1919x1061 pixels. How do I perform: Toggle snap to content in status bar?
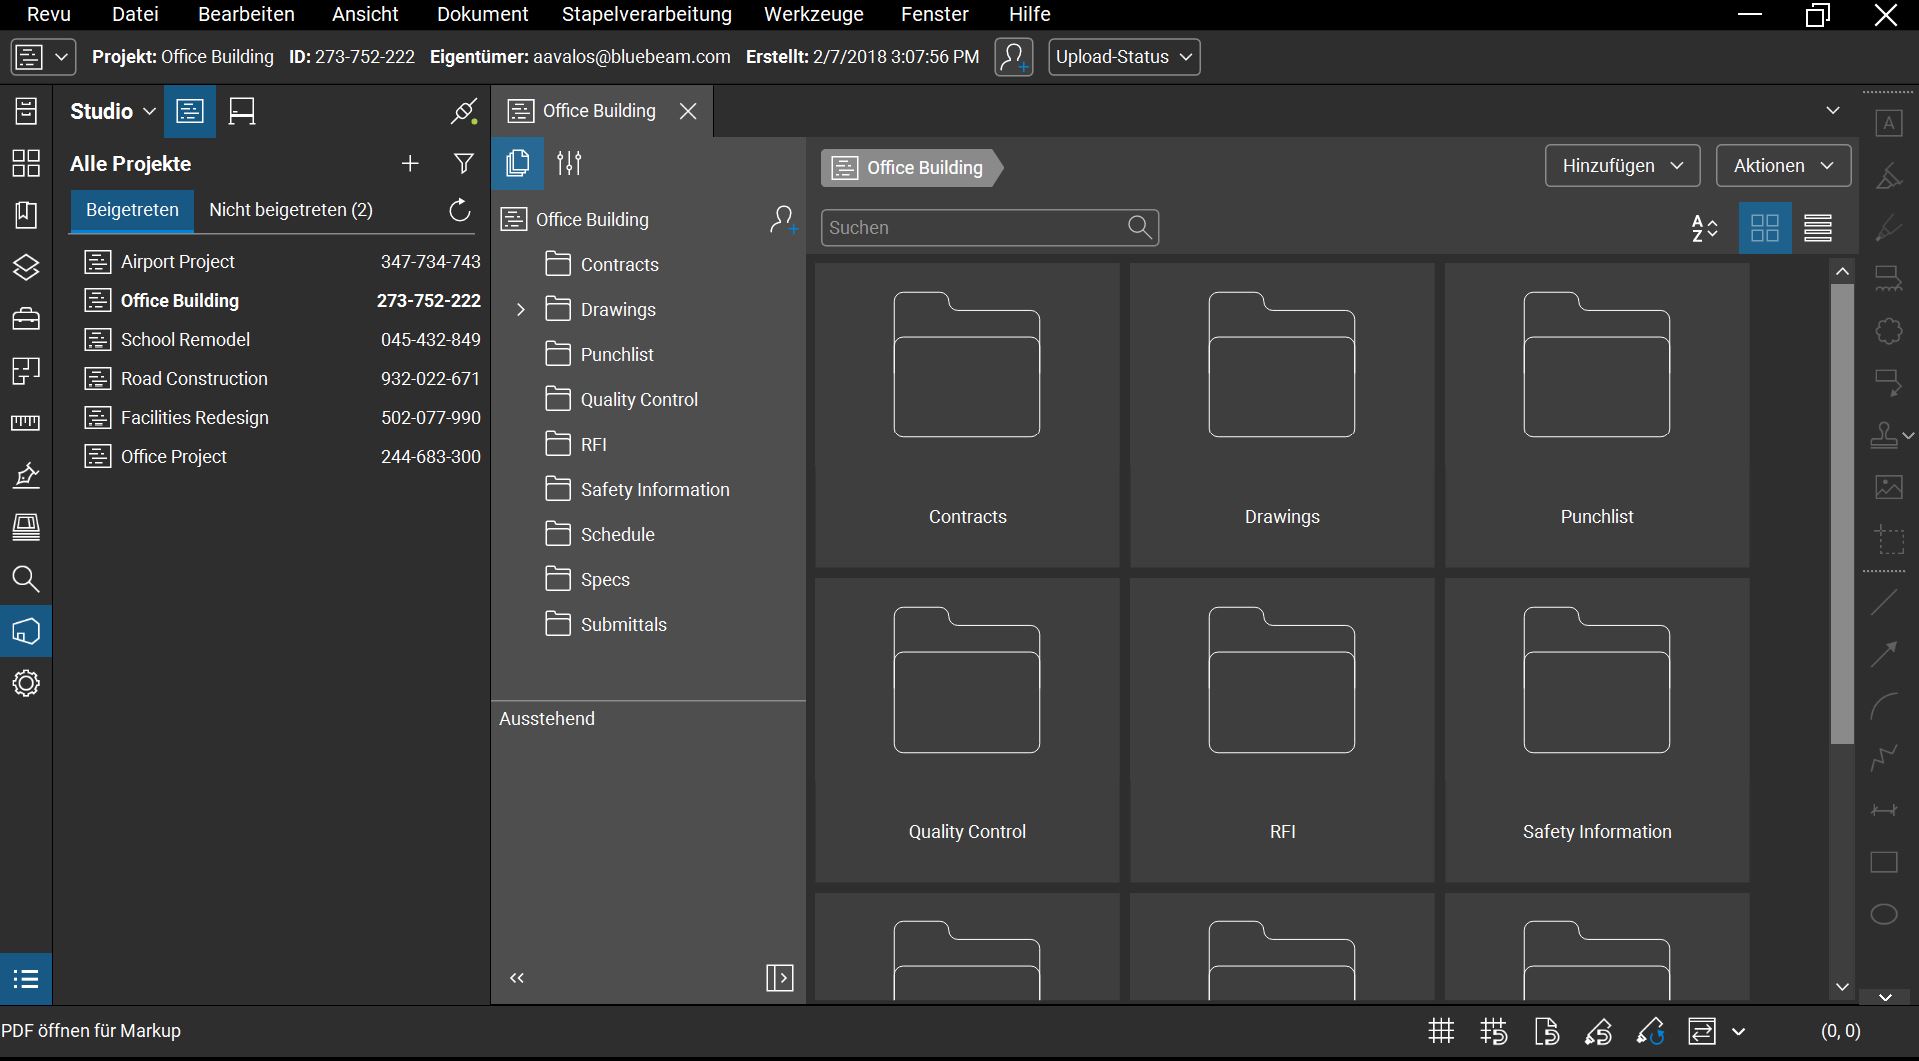click(x=1546, y=1031)
